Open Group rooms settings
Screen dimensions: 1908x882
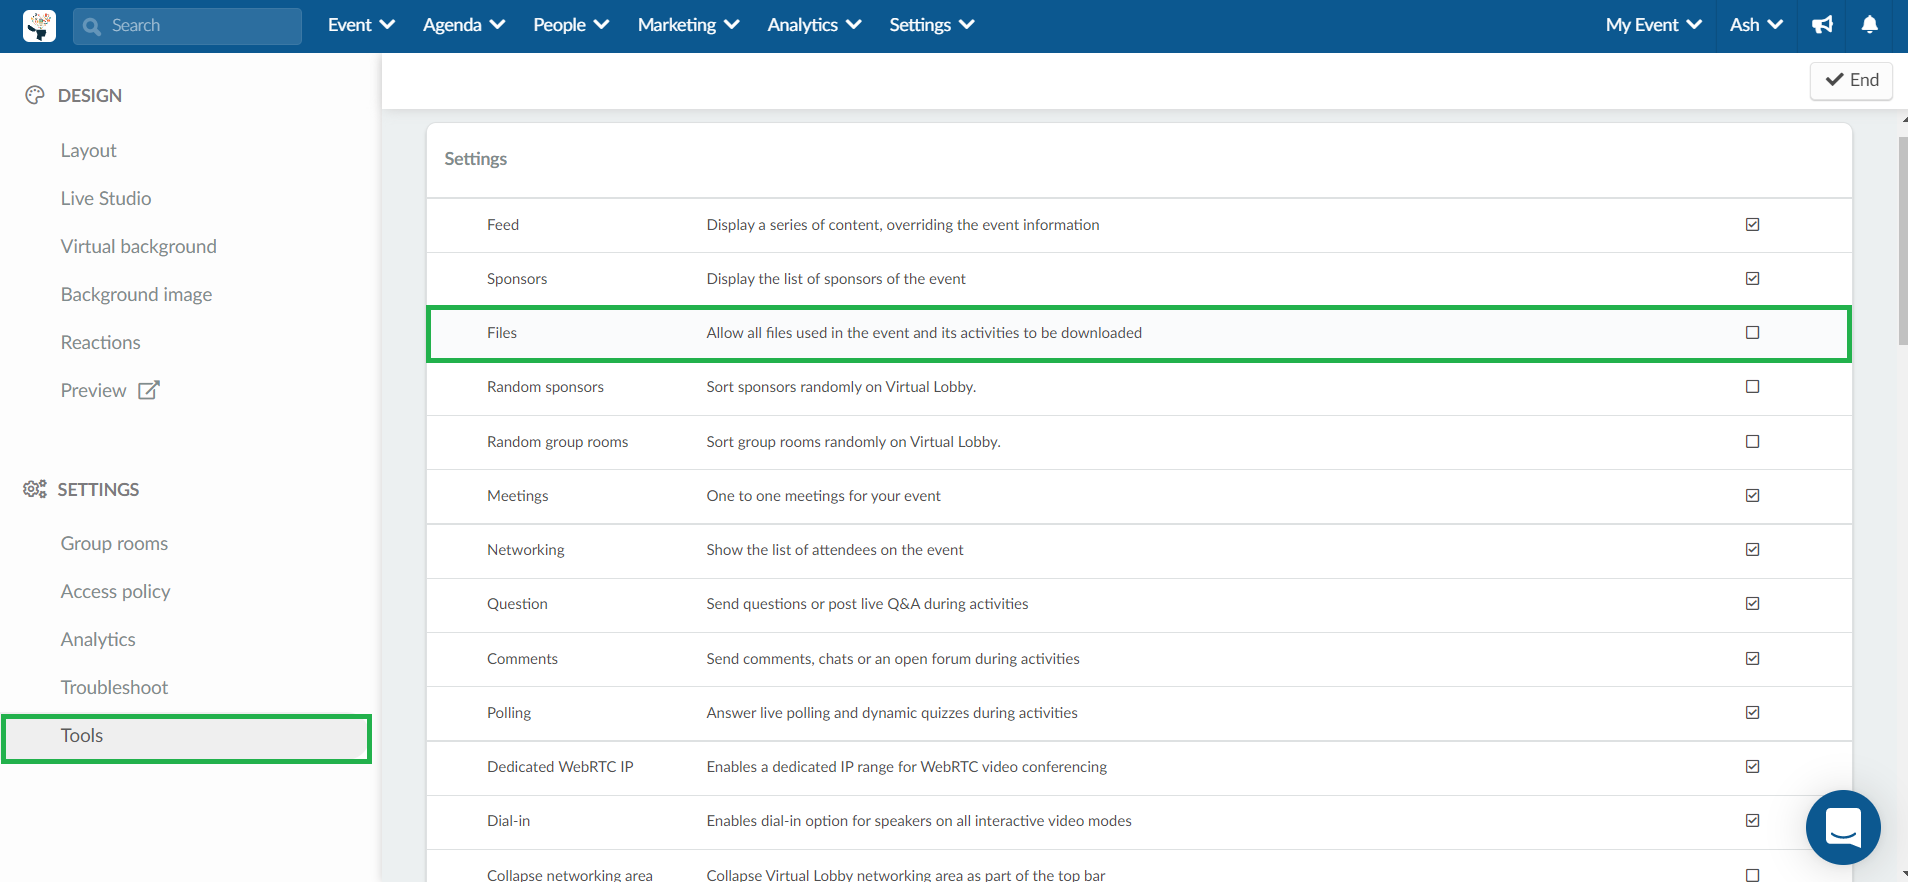(x=114, y=543)
